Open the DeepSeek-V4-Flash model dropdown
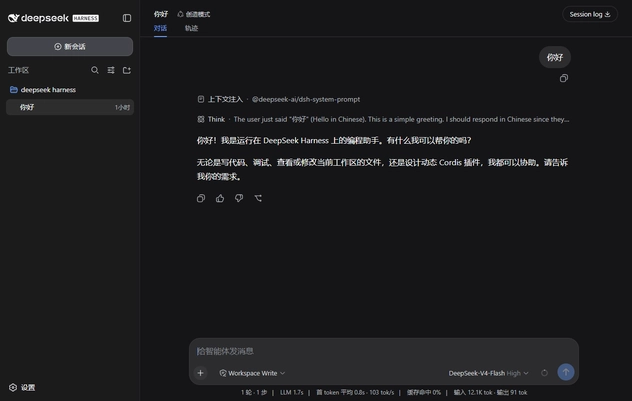This screenshot has height=401, width=632. pyautogui.click(x=489, y=373)
